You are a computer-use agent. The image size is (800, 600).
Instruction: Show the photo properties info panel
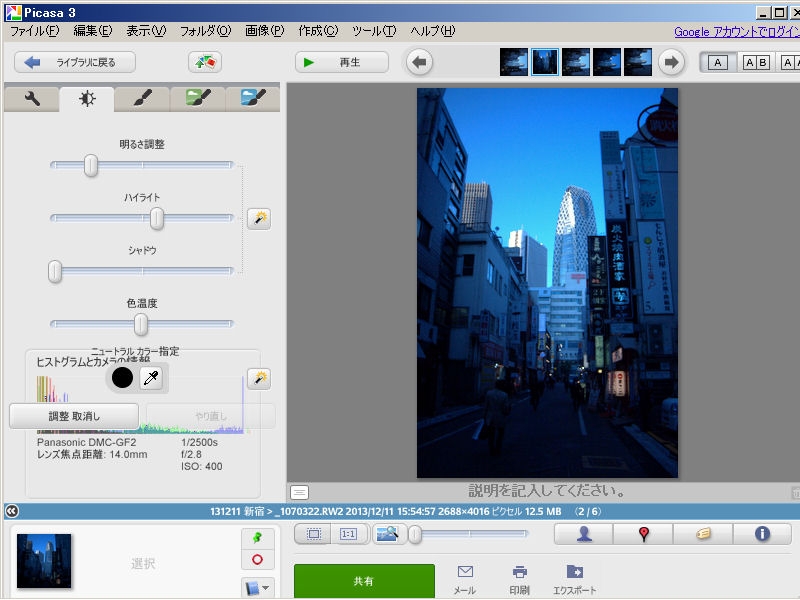(x=761, y=534)
